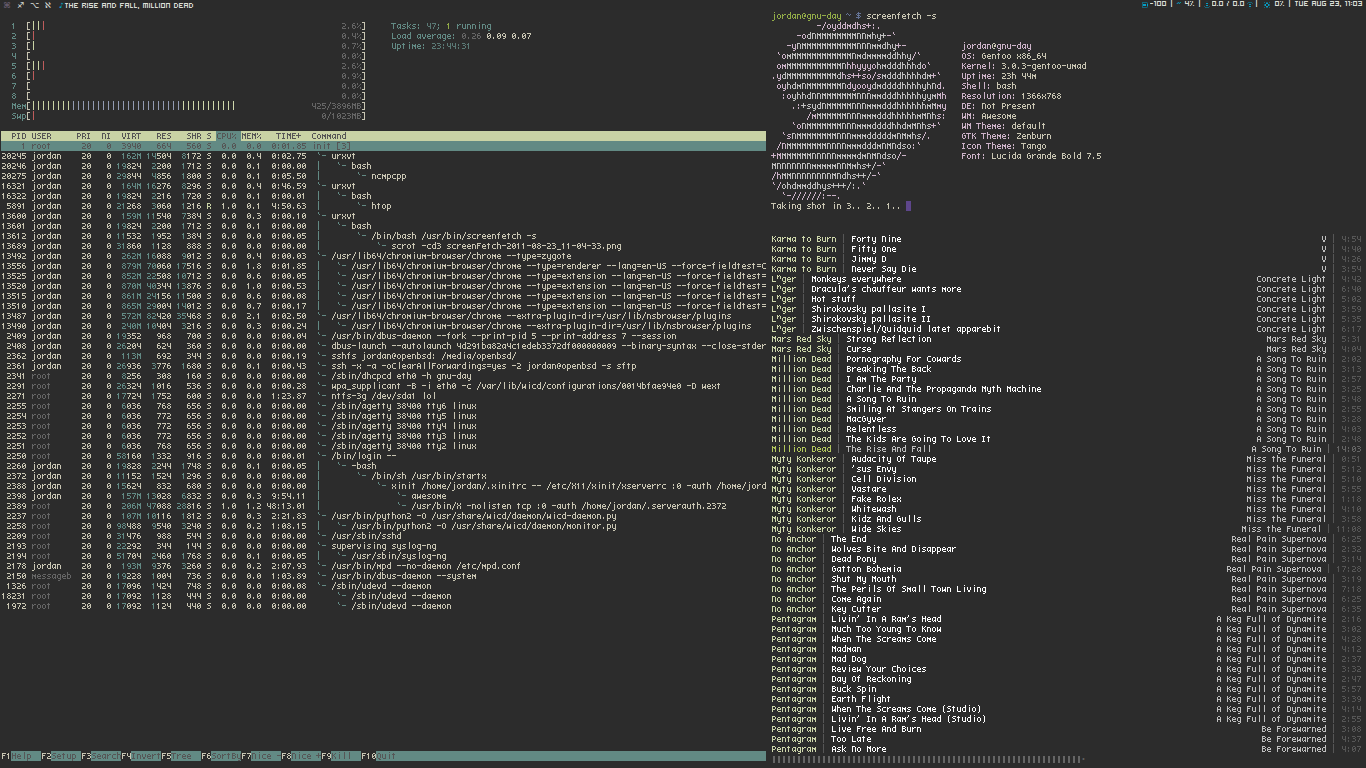
Task: Select the /usr/bin/mpd --no-daemon process row
Action: [x=383, y=566]
